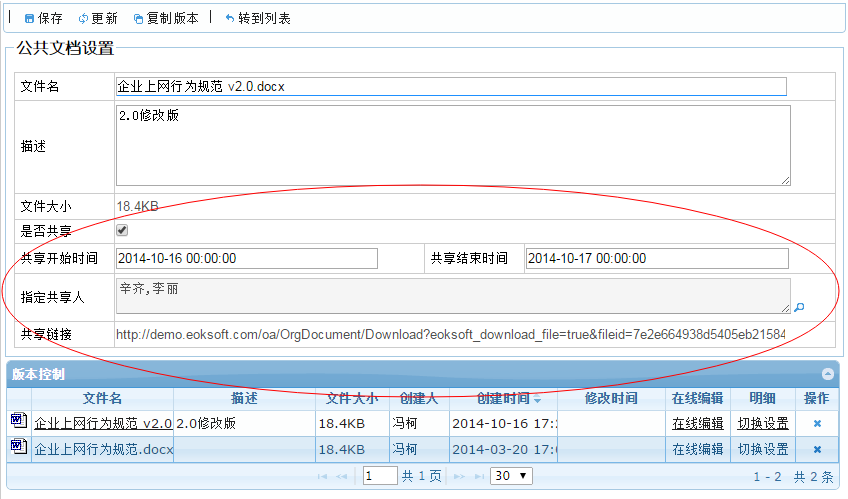Viewport: 848px width, 499px height.
Task: Click the 文件名 column header
Action: pos(102,399)
